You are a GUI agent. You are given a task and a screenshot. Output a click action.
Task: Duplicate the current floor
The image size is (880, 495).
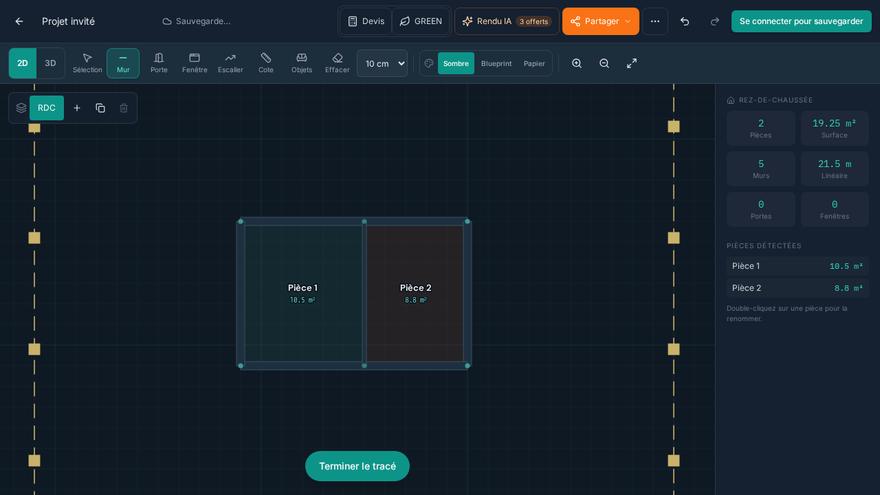100,108
